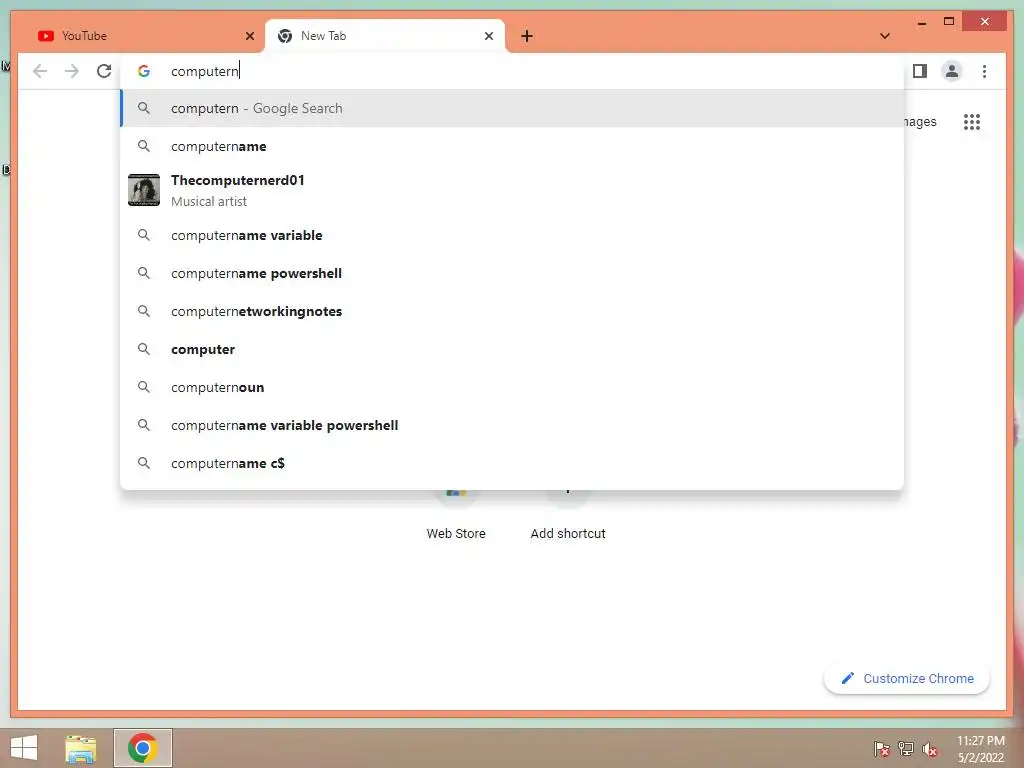This screenshot has height=768, width=1024.
Task: Open the side panel icon
Action: pos(920,71)
